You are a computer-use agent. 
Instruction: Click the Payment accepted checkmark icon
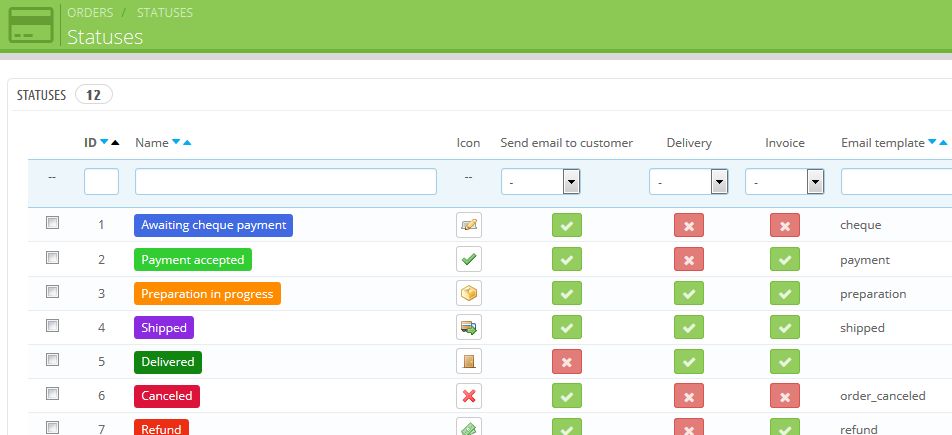coord(469,259)
